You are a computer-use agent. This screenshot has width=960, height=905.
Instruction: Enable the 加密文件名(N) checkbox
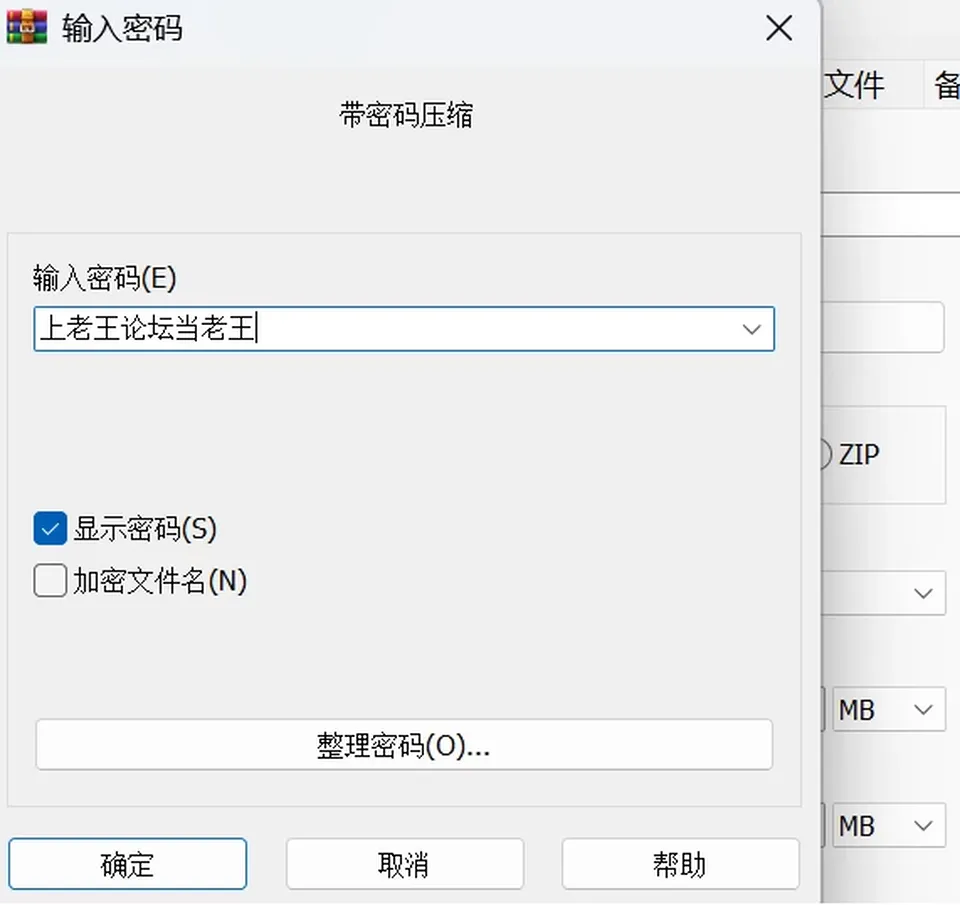coord(50,580)
